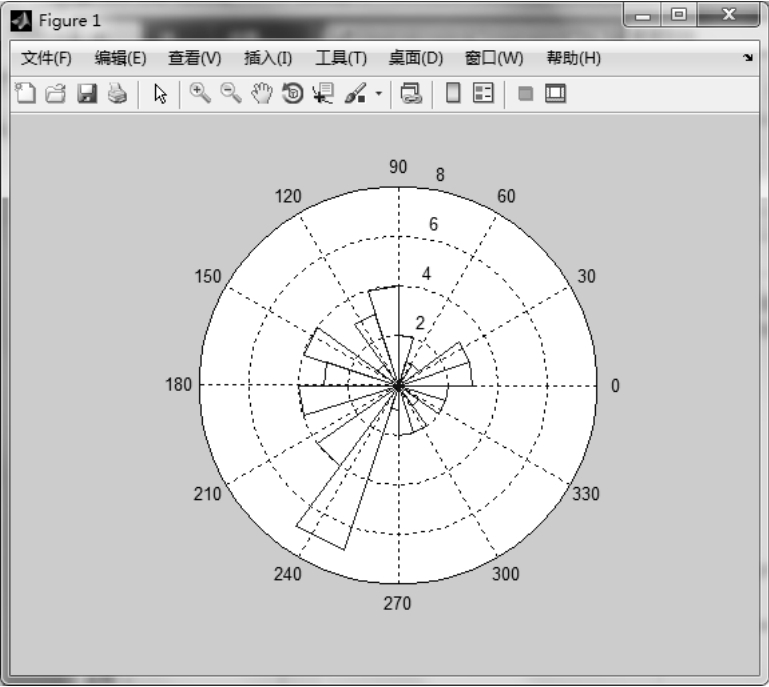Save the figure with the floppy disk icon
Image resolution: width=769 pixels, height=687 pixels.
(87, 94)
